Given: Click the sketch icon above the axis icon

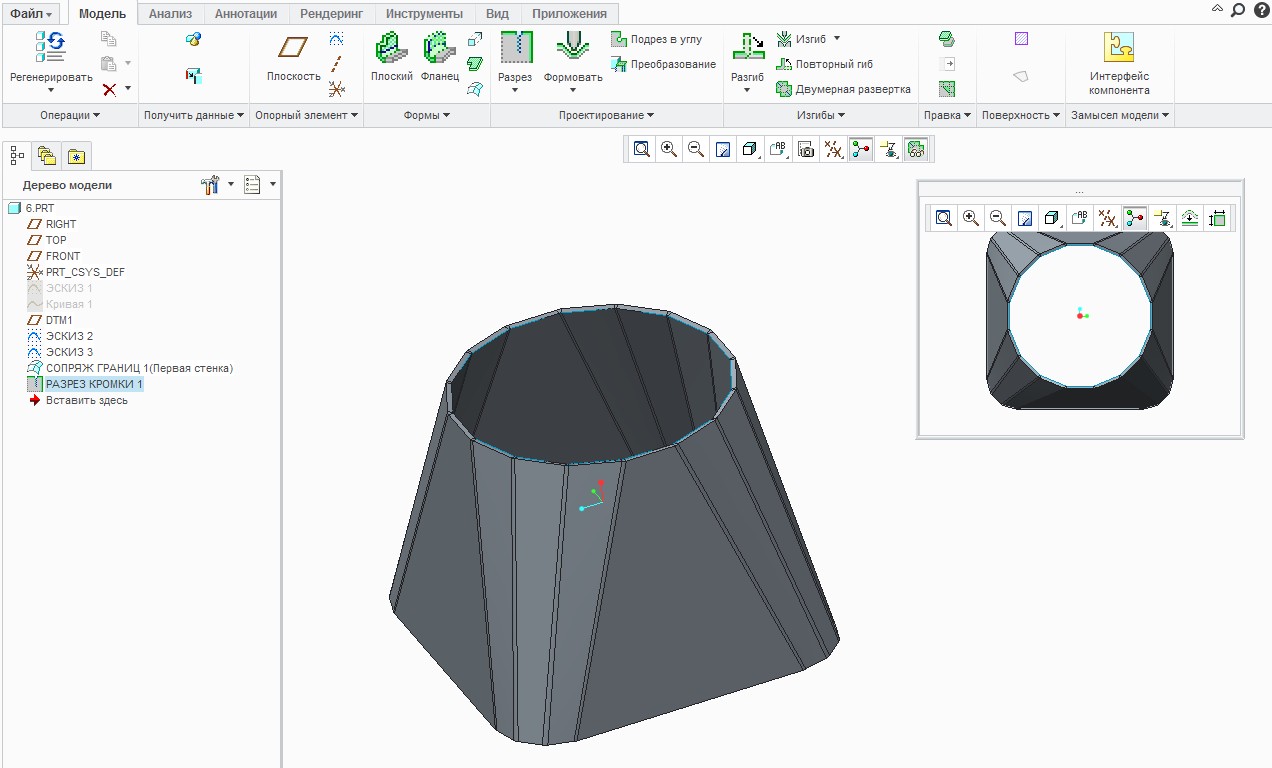Looking at the screenshot, I should 337,39.
